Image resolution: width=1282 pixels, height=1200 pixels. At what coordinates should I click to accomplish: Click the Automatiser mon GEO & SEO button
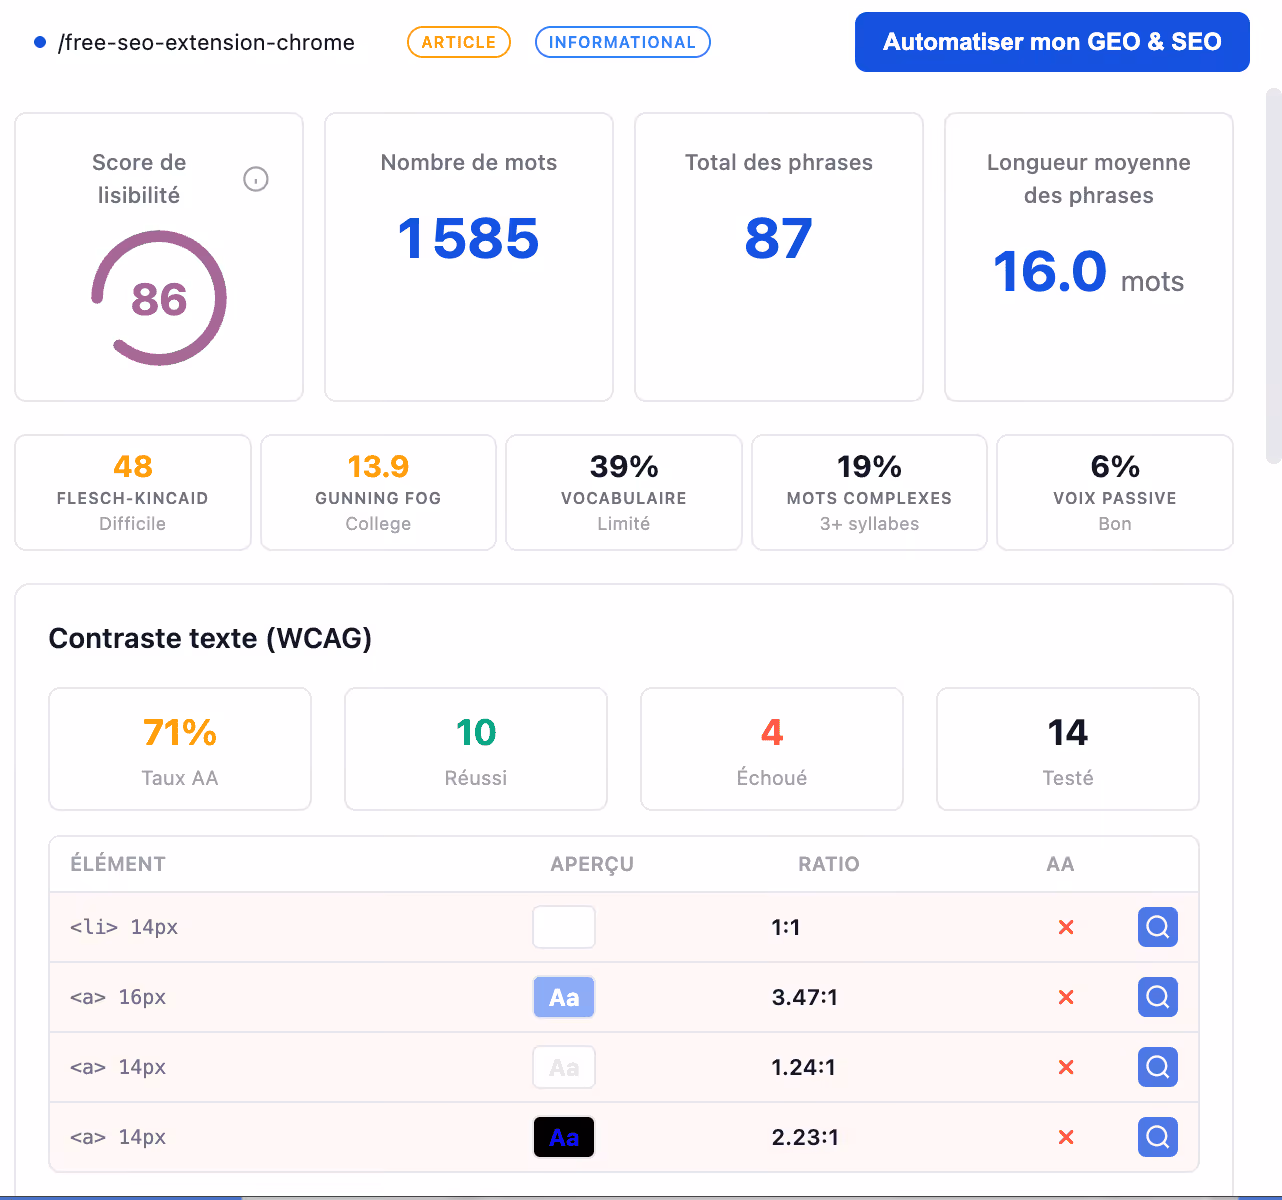pos(1052,42)
